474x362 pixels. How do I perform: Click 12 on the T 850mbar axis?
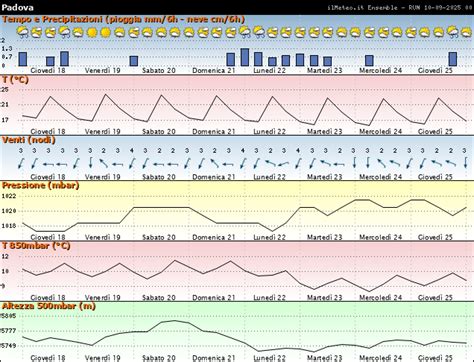5,257
